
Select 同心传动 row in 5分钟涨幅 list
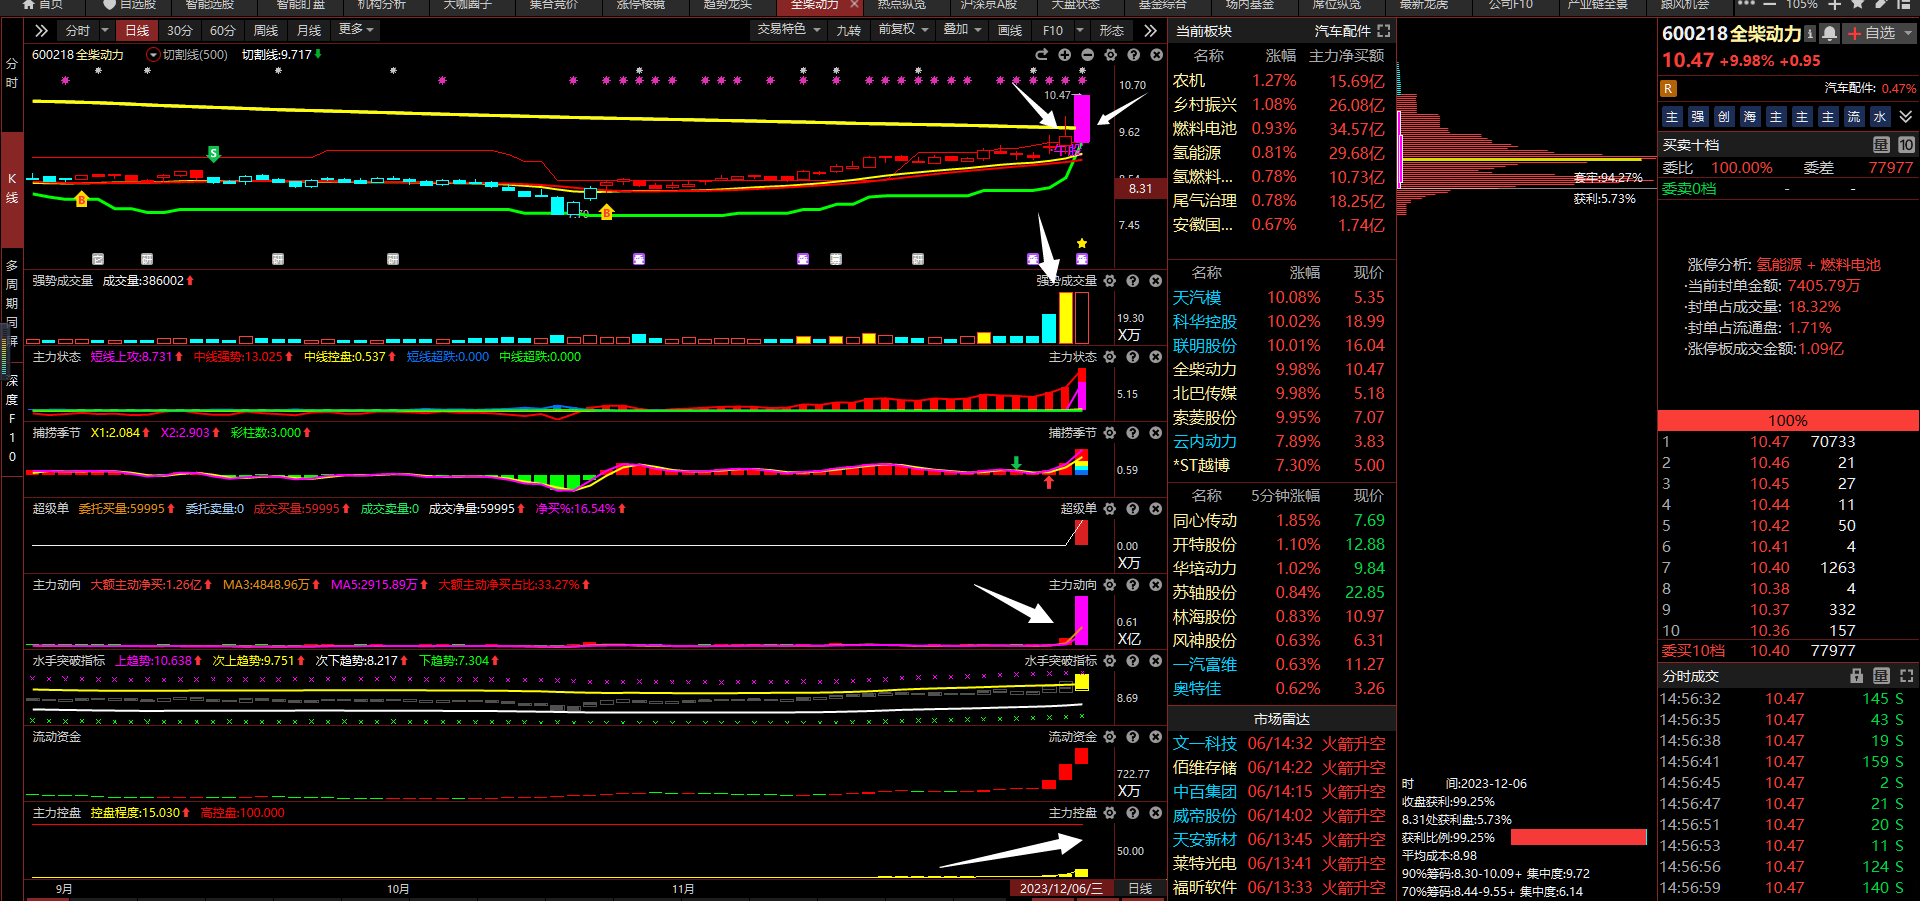(1281, 521)
